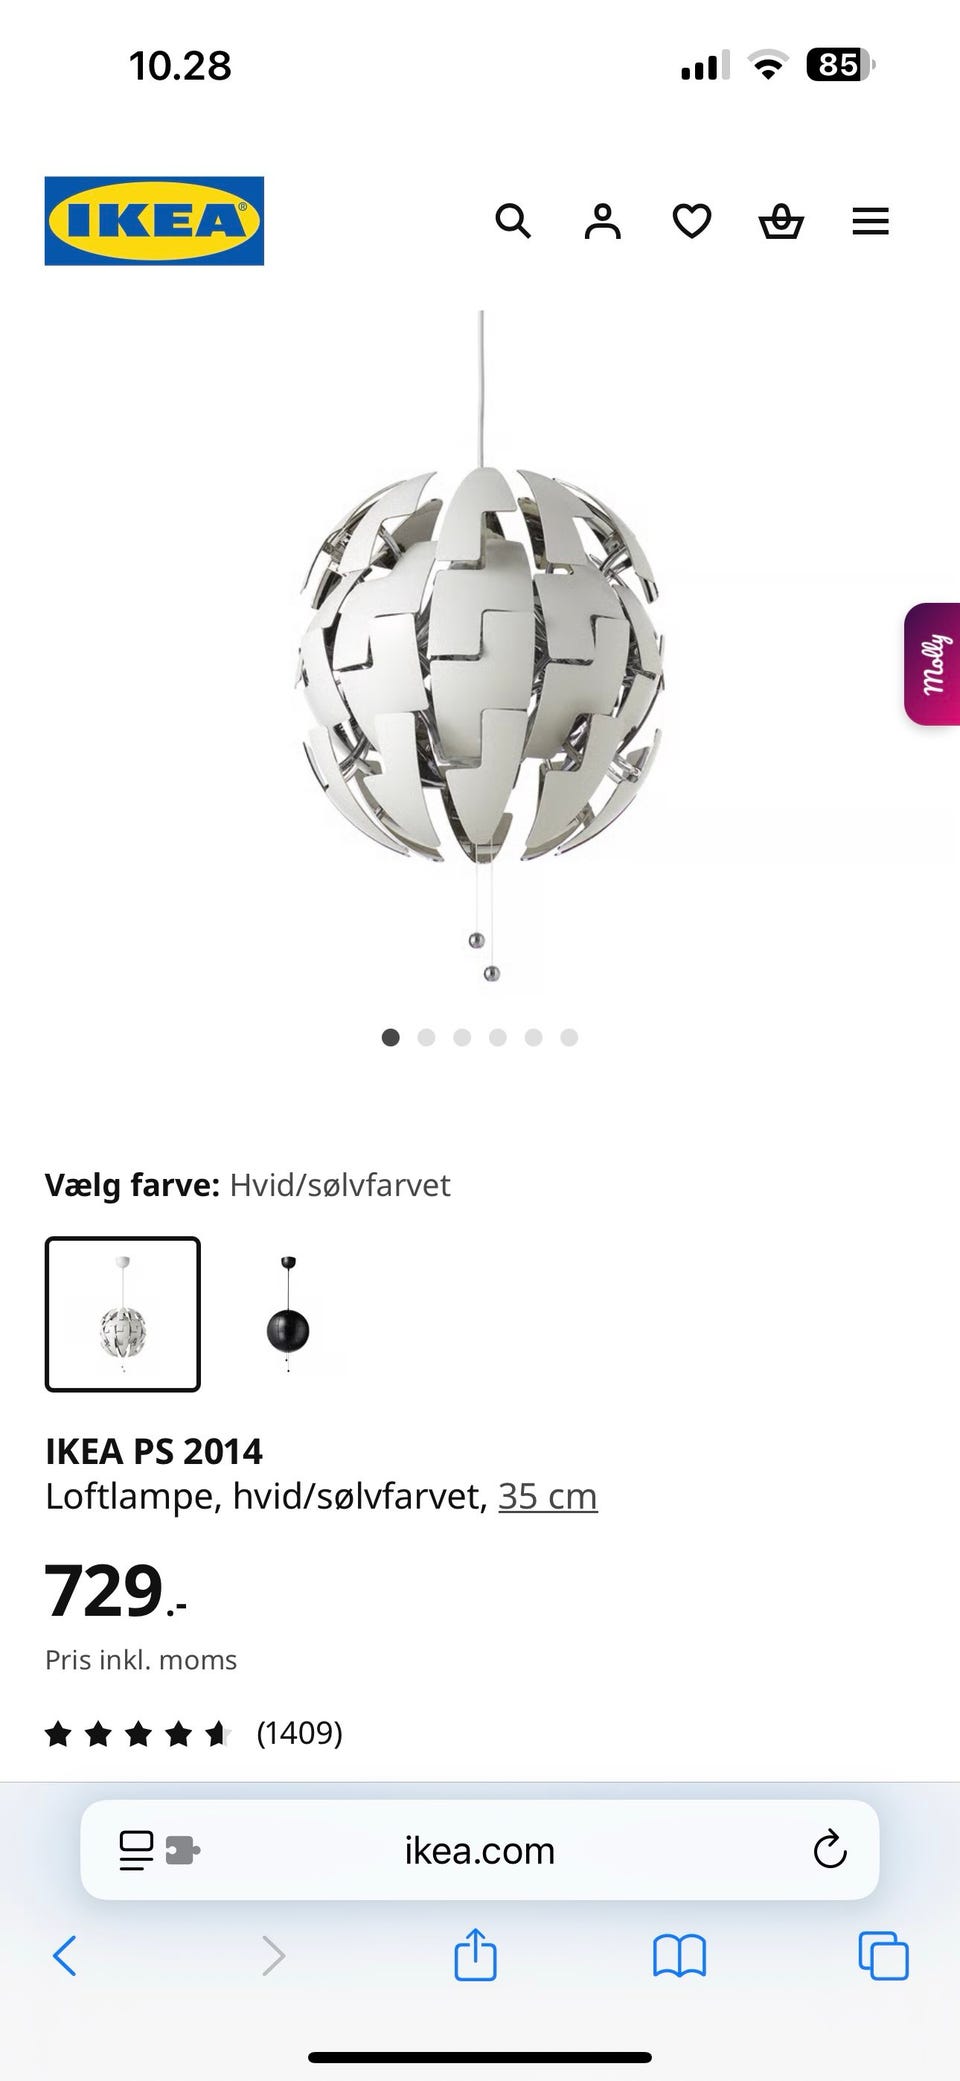Choose the black lamp color variant
Screen dimensions: 960x2081
(x=288, y=1314)
